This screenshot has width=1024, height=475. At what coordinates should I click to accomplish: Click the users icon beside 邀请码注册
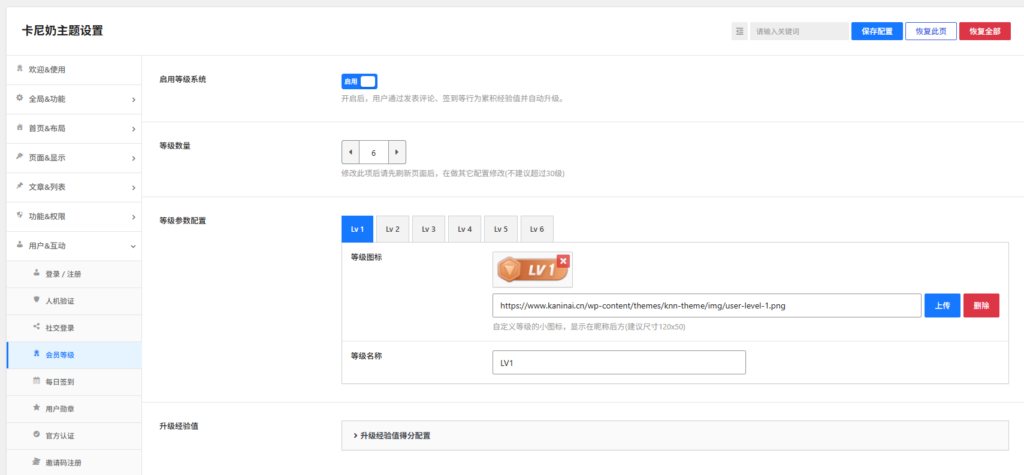pos(36,461)
